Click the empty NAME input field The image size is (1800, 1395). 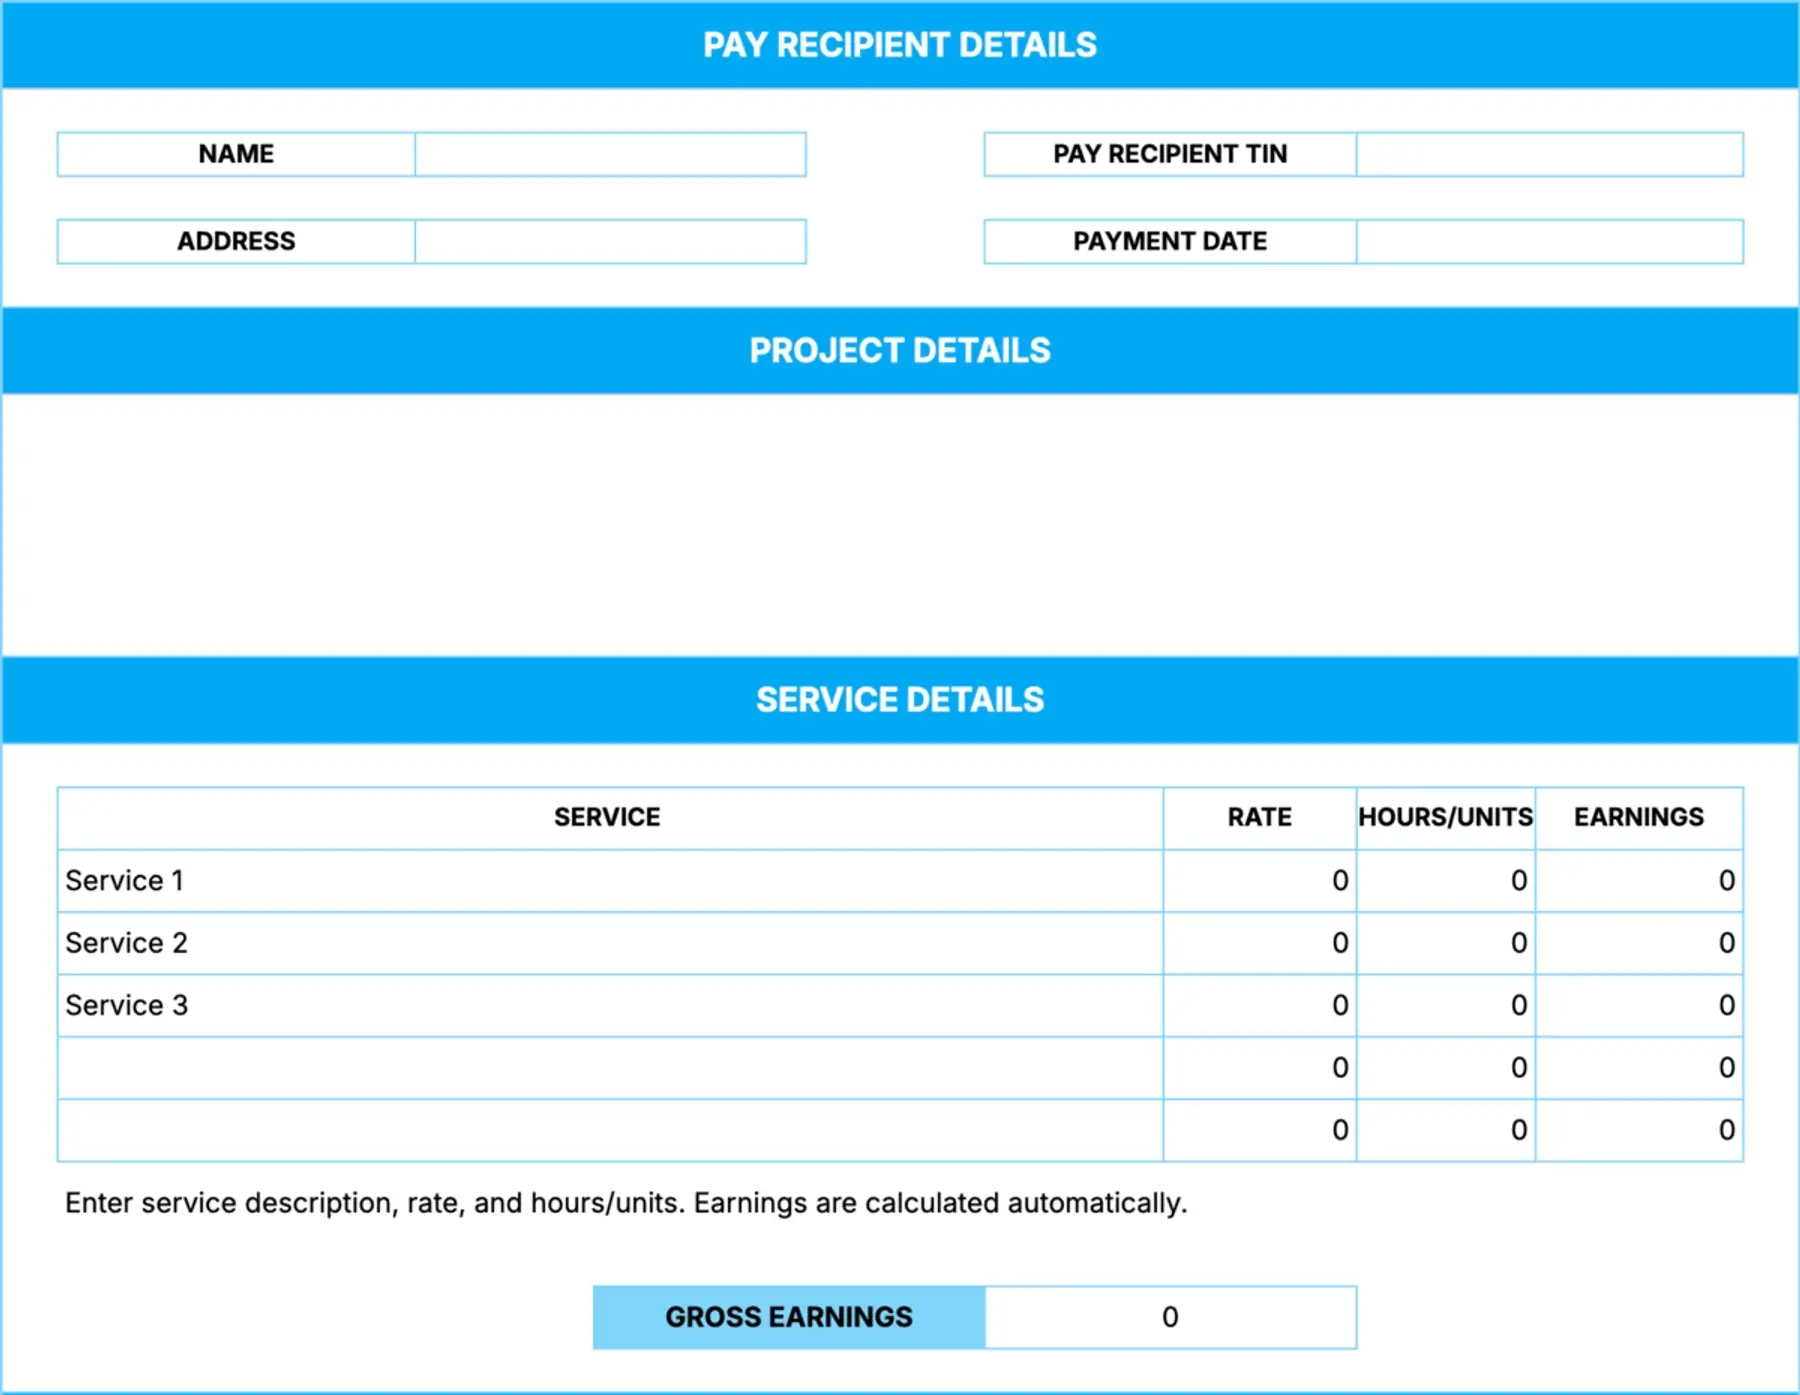(x=610, y=154)
